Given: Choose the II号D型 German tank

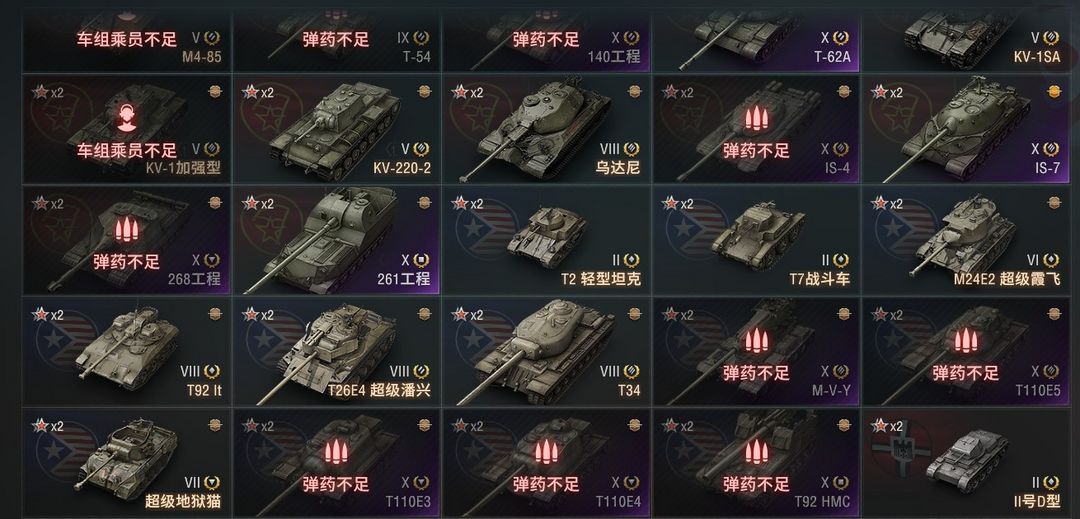Looking at the screenshot, I should coord(966,463).
